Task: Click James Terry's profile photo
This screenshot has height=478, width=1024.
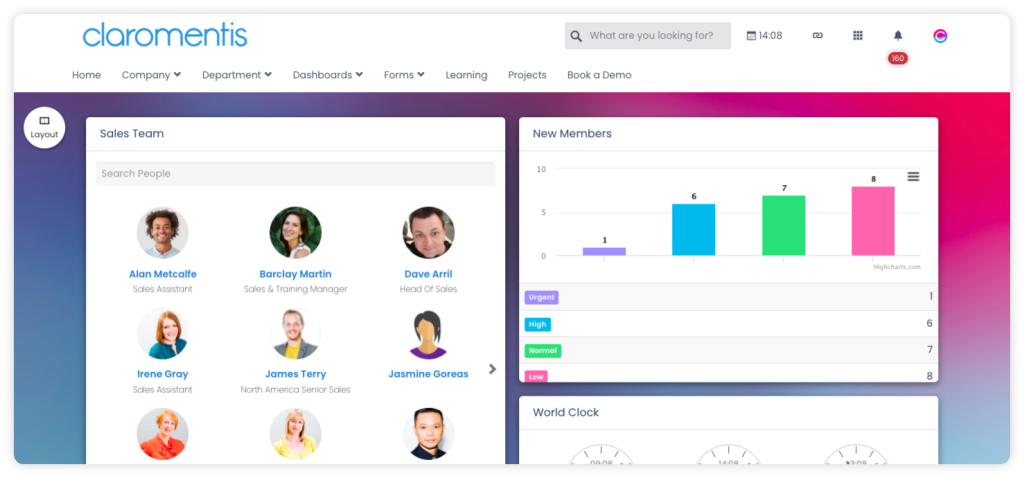Action: pyautogui.click(x=295, y=334)
